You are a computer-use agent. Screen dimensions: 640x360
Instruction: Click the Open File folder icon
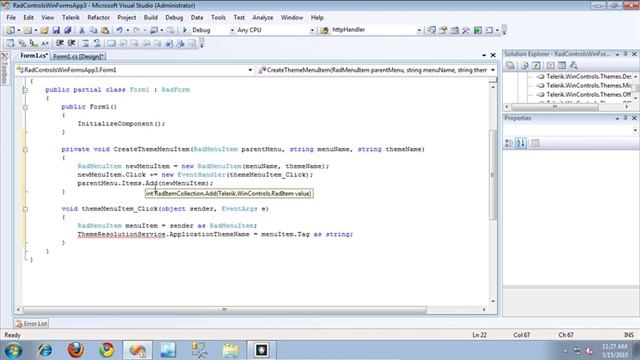pos(44,30)
